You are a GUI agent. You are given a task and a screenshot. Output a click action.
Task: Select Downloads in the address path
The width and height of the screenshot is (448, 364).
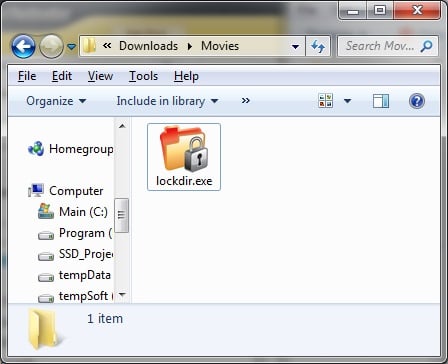[x=148, y=46]
